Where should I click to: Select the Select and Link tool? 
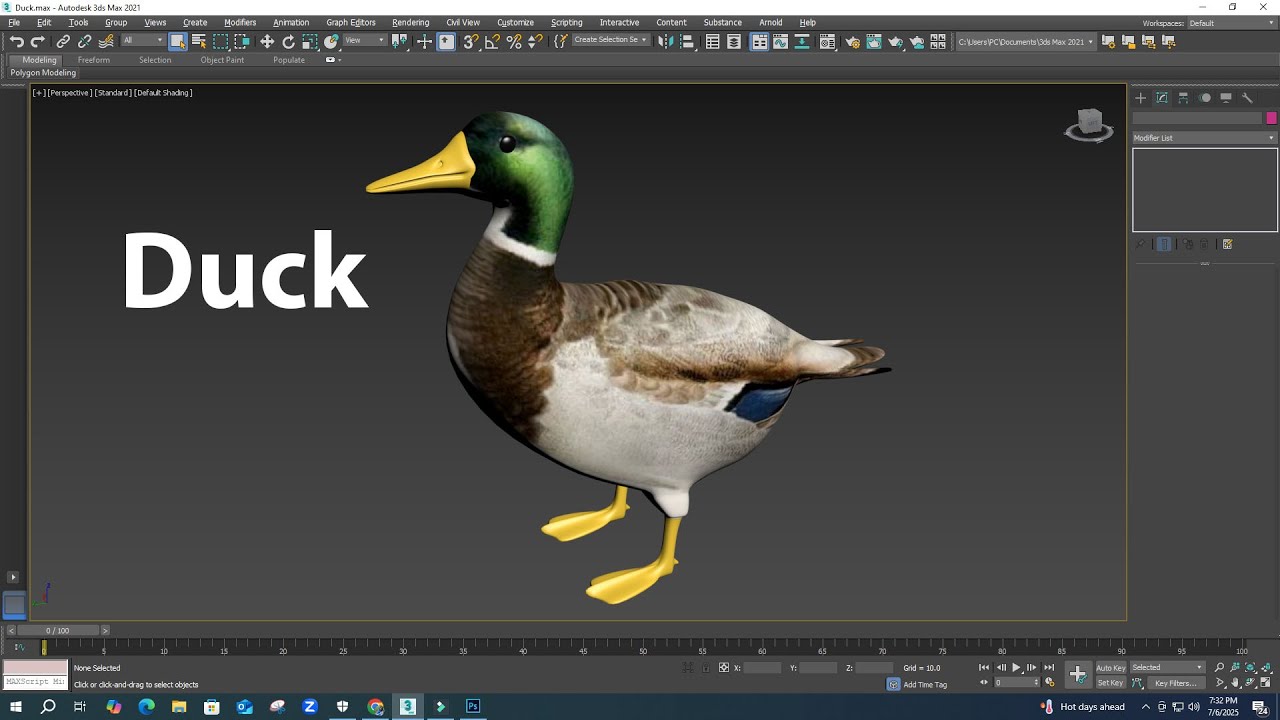[x=63, y=41]
